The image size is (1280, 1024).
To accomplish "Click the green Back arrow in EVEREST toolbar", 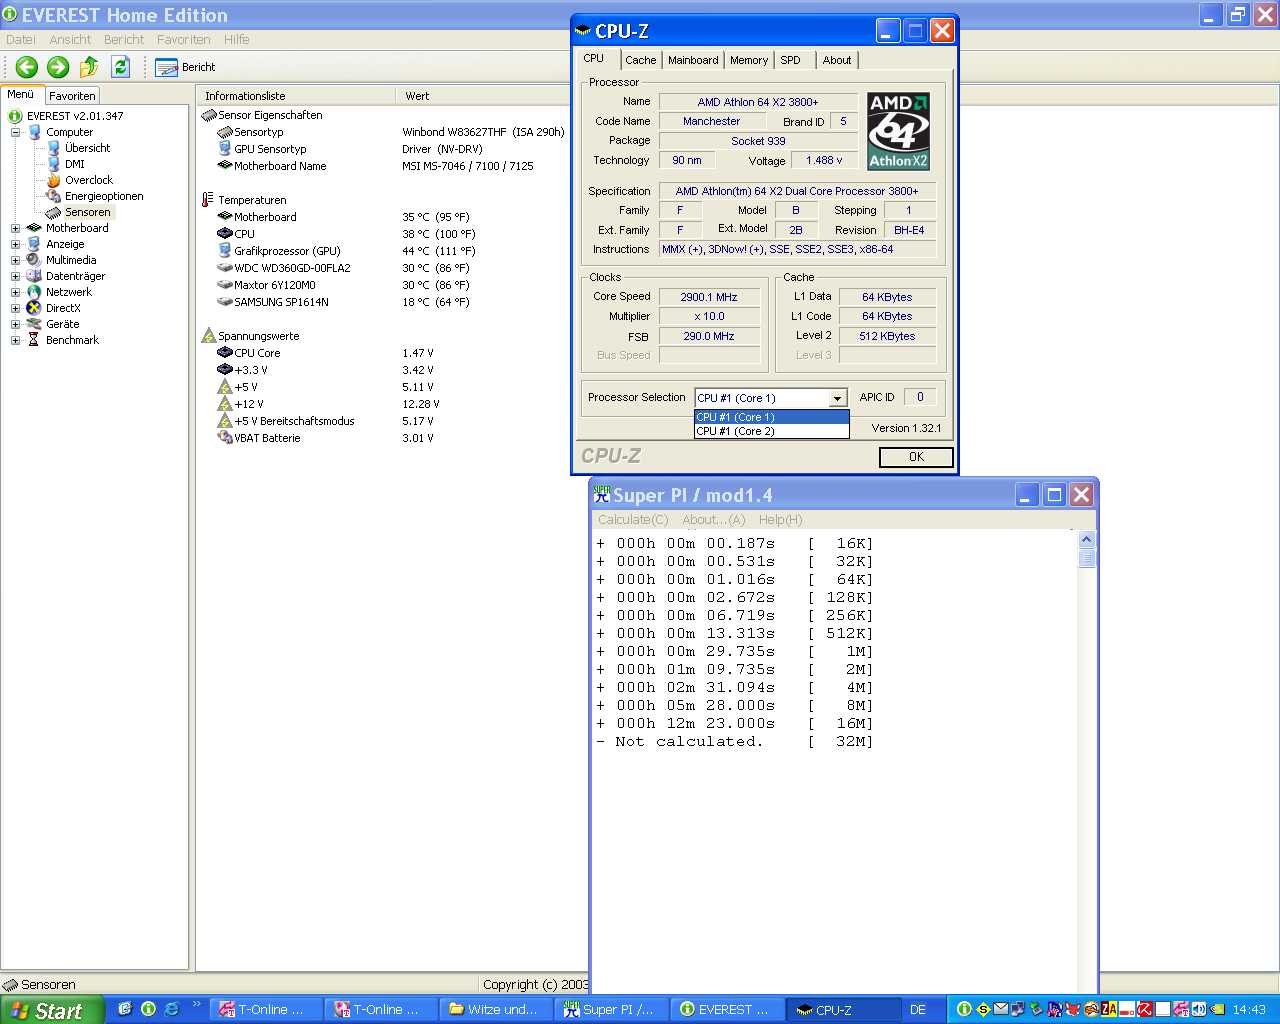I will point(27,67).
